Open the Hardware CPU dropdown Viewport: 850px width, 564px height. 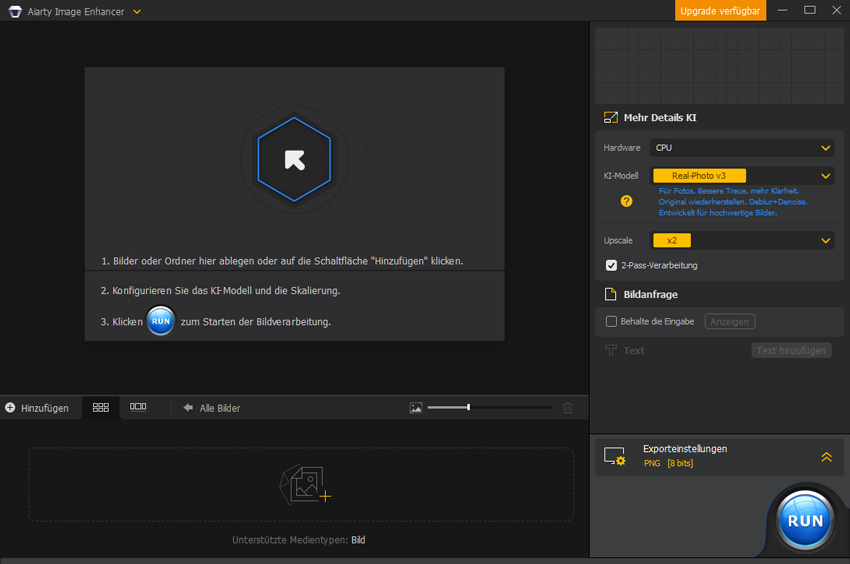742,148
